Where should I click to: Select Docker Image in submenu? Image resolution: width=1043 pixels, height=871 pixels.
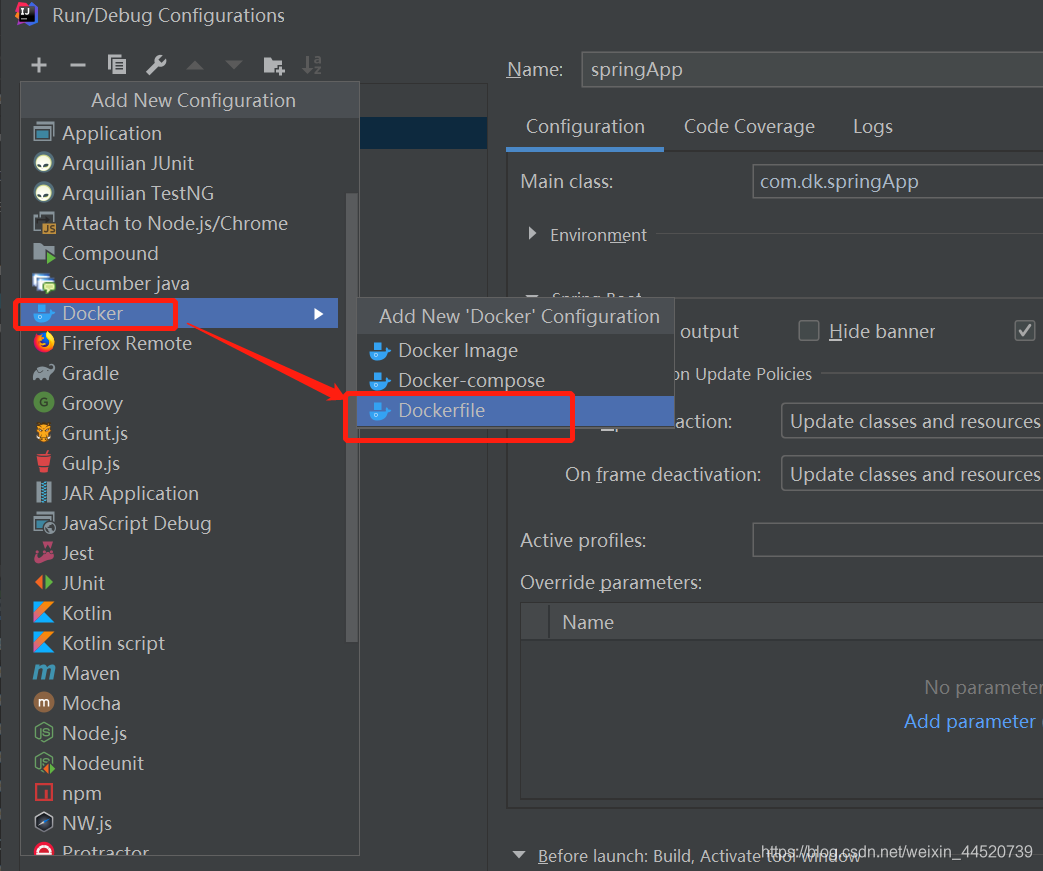(x=516, y=351)
